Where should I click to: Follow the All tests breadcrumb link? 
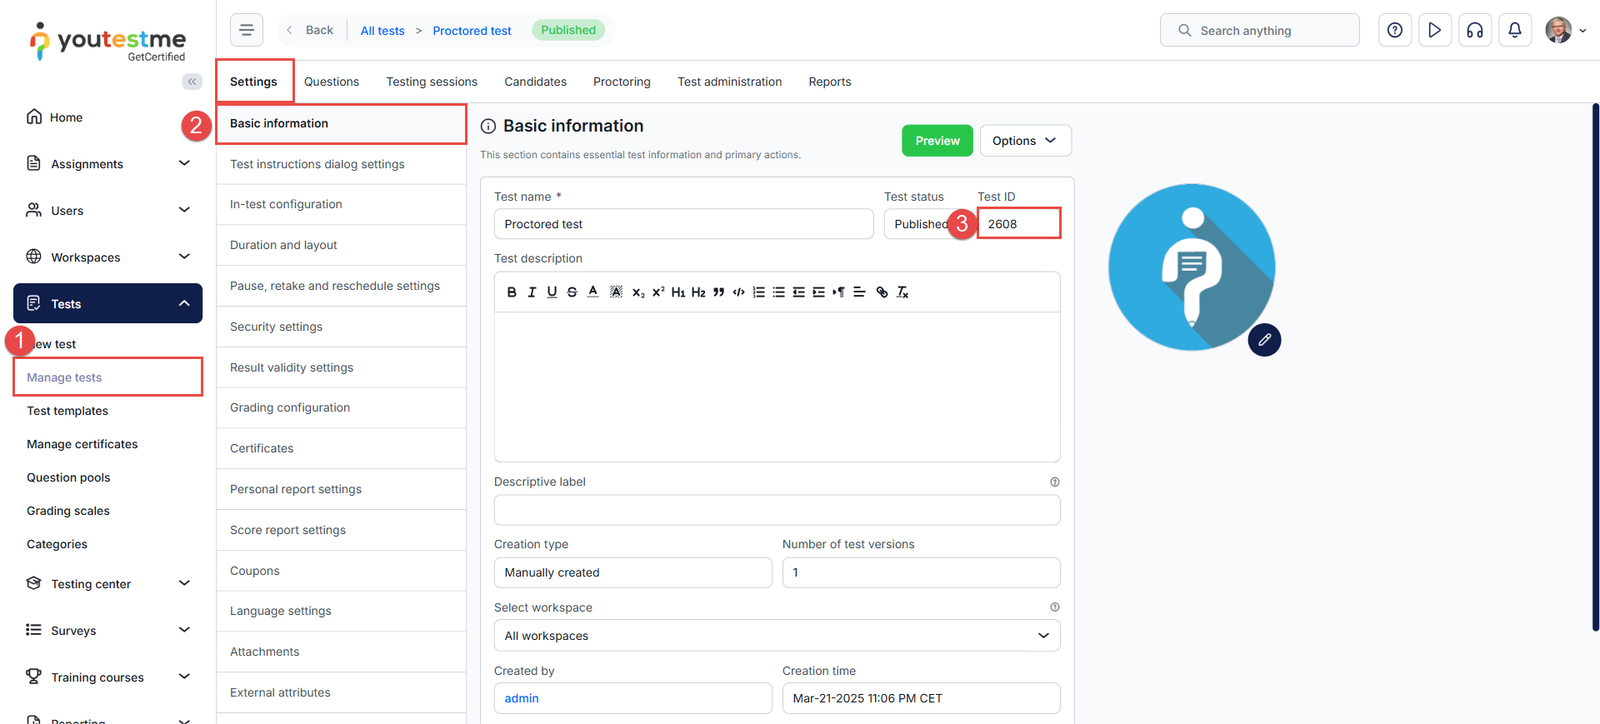click(x=382, y=31)
